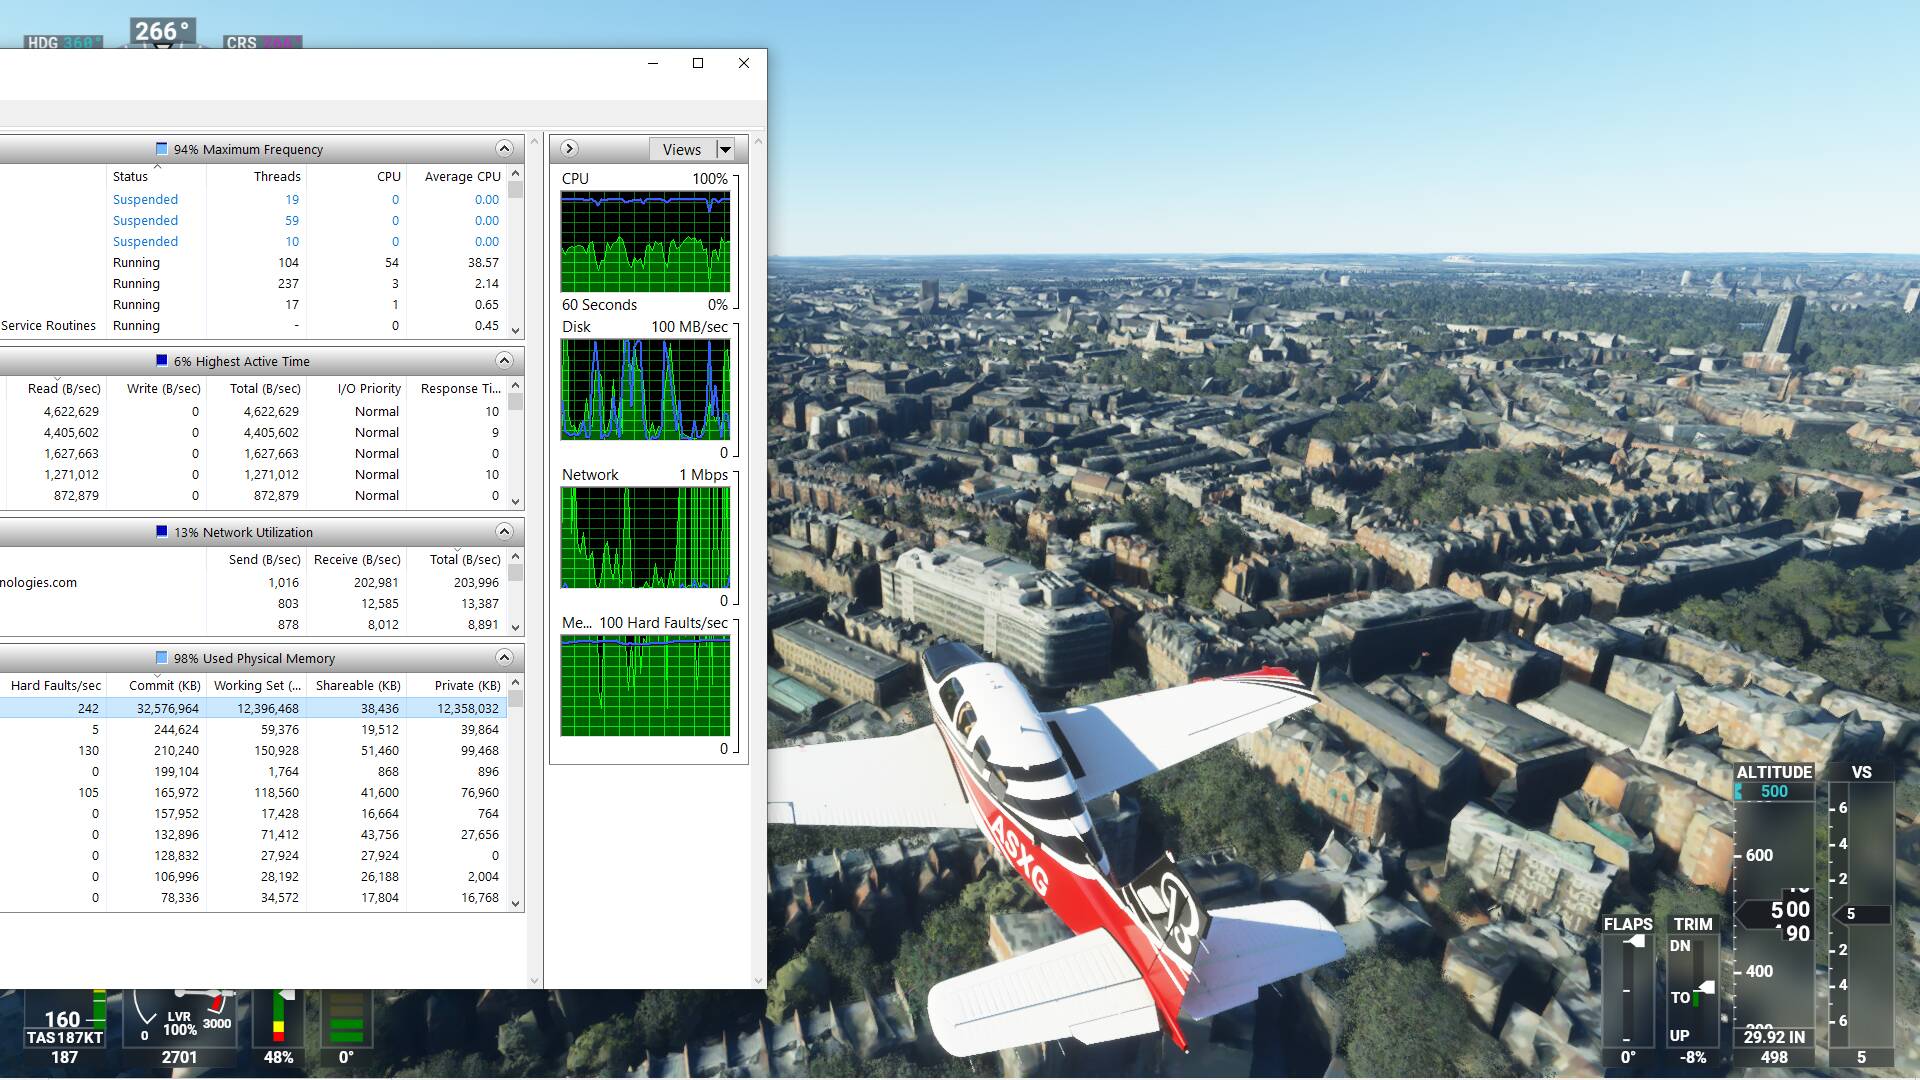Click the Views button

[x=682, y=149]
